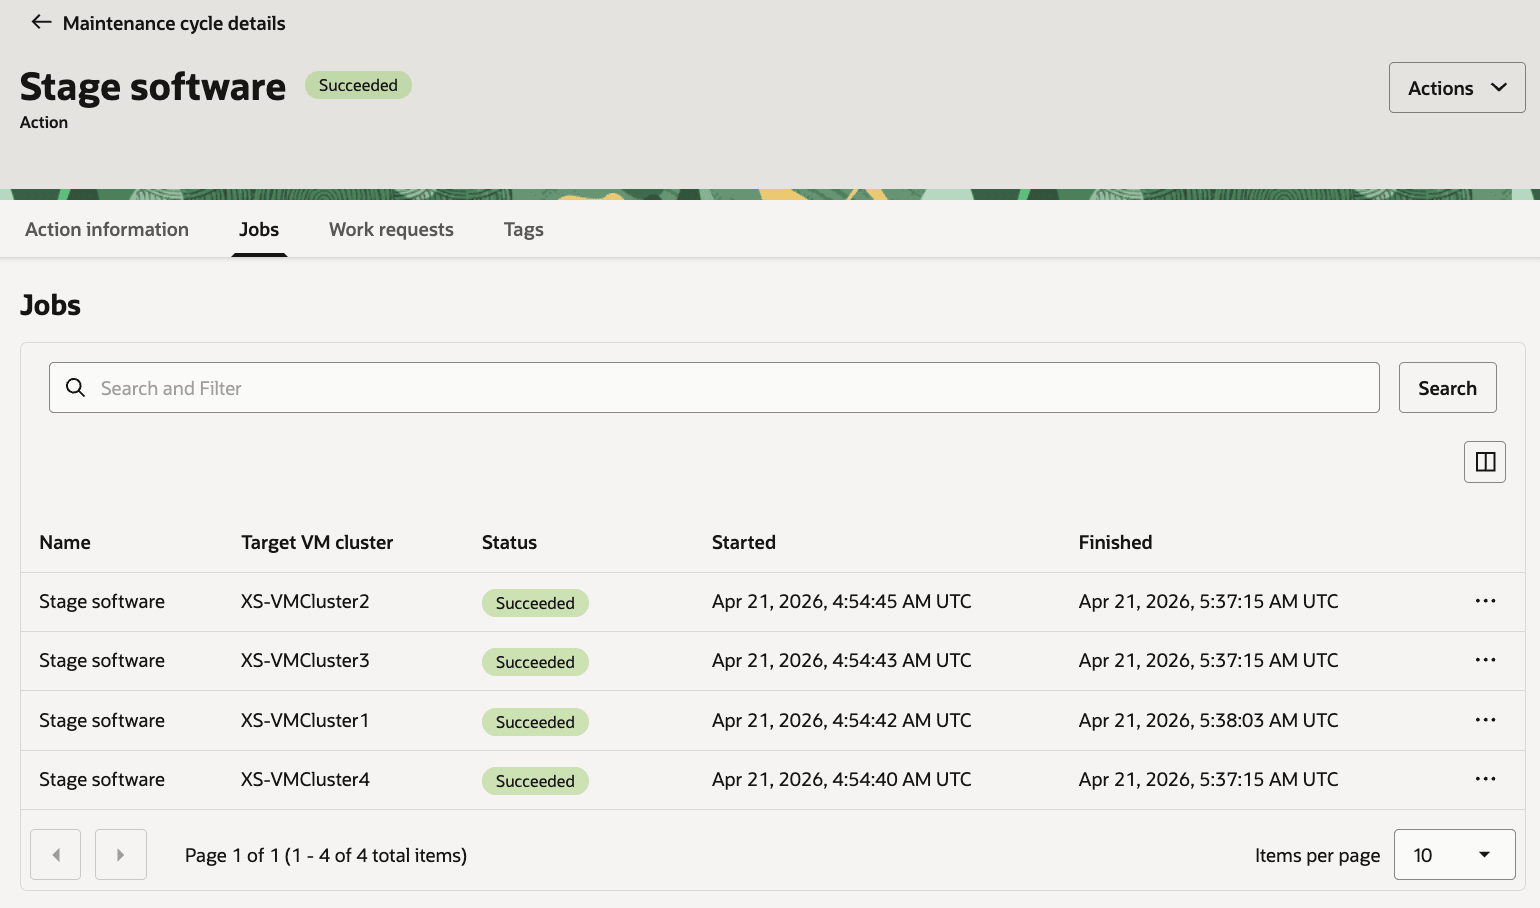Click Stage software name in XS-VMCluster3 row

pos(102,660)
